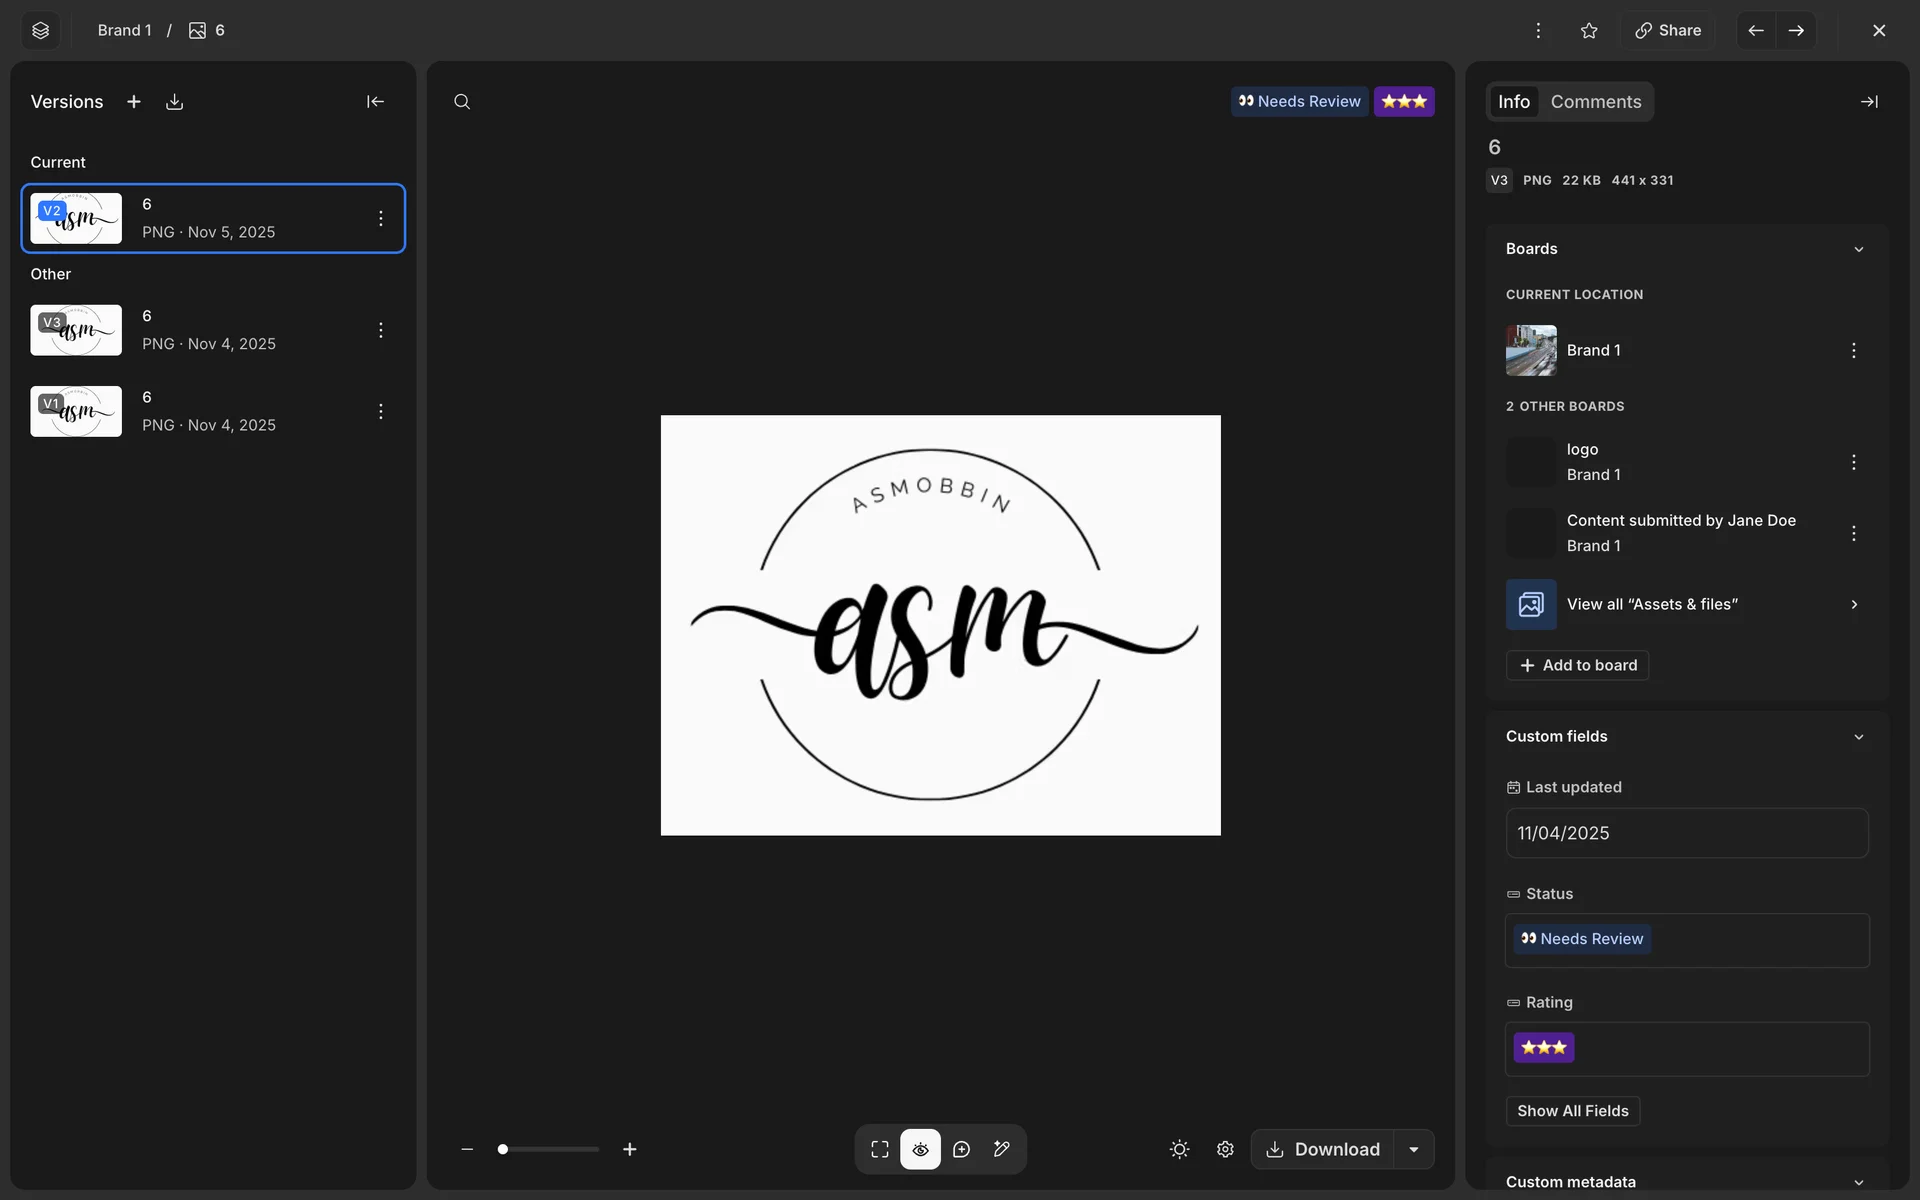The image size is (1920, 1200).
Task: Collapse the Custom fields section
Action: [x=1858, y=737]
